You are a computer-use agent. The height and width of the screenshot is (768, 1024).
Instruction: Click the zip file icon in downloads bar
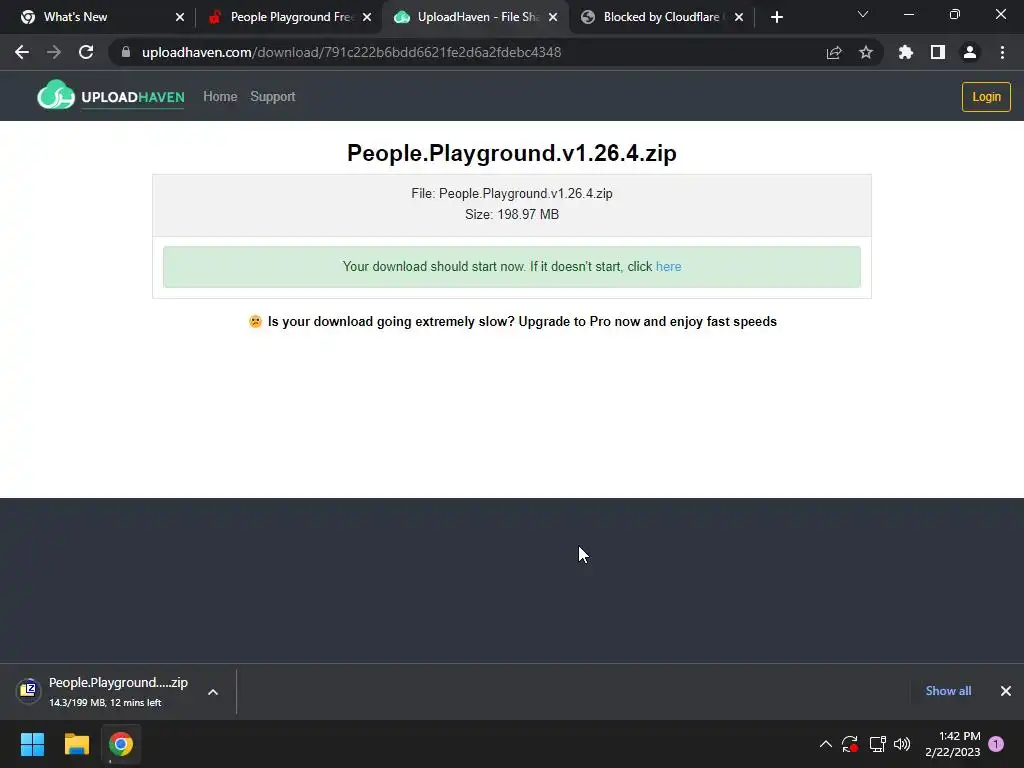[x=29, y=690]
